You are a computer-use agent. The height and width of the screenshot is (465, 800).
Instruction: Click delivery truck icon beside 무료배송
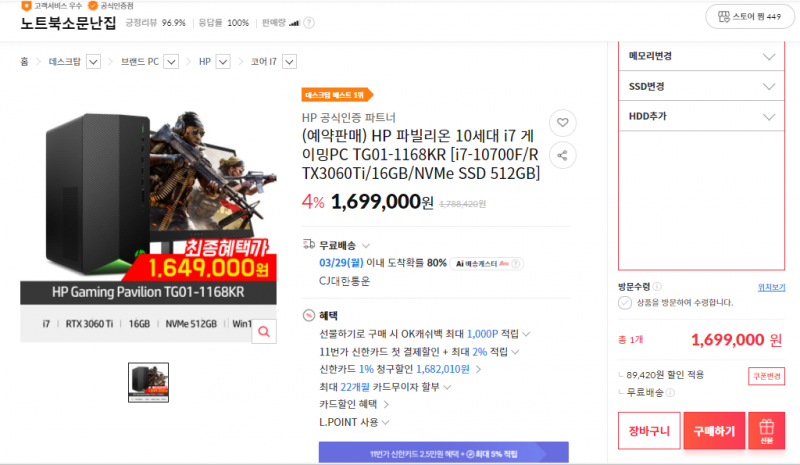309,244
